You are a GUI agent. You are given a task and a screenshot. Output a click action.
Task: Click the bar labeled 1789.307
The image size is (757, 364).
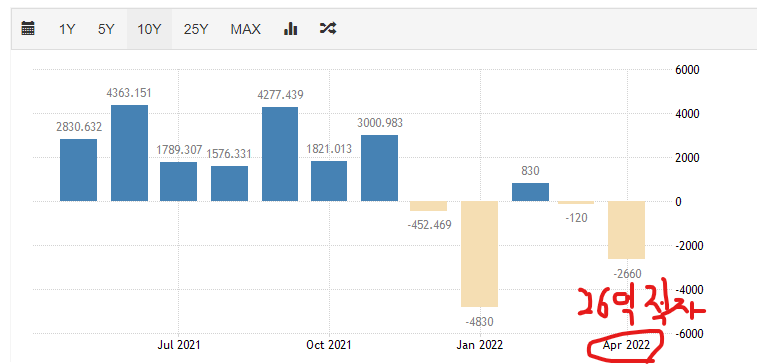click(179, 182)
